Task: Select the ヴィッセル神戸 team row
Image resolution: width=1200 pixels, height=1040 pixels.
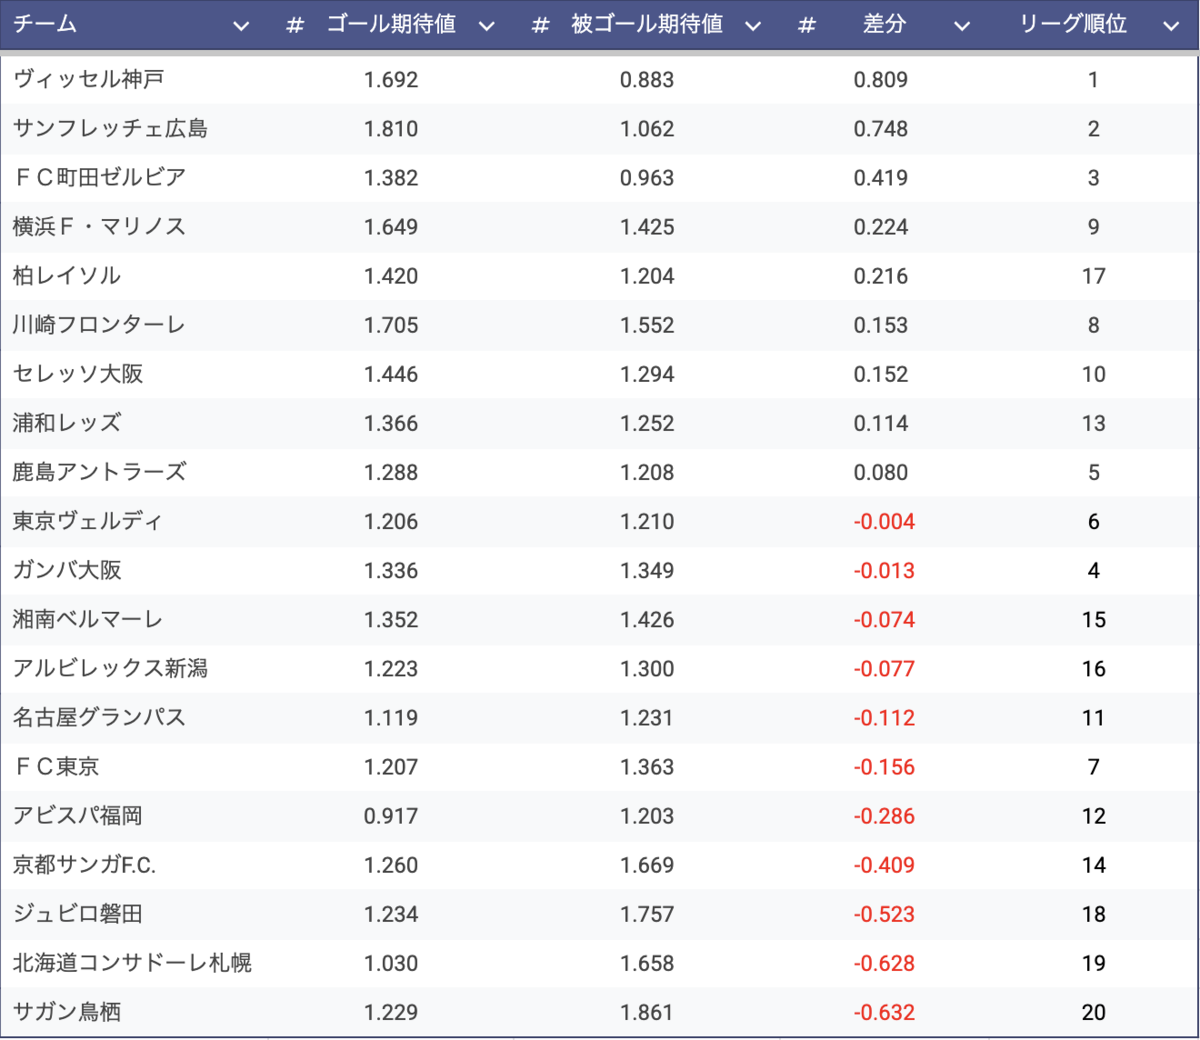Action: click(x=600, y=79)
